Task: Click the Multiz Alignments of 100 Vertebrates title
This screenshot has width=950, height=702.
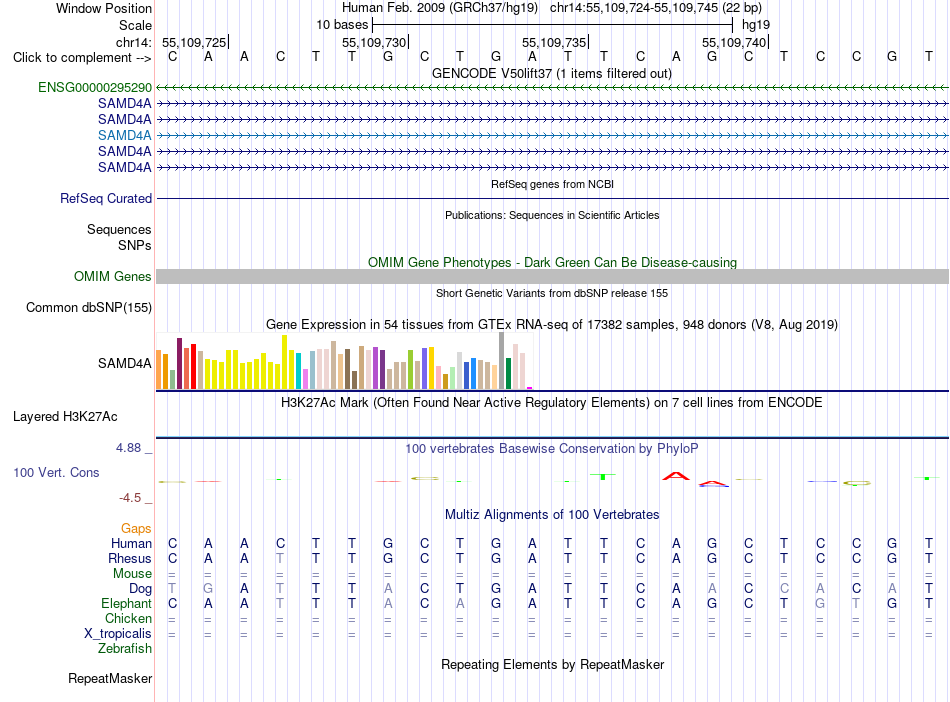Action: click(x=552, y=514)
